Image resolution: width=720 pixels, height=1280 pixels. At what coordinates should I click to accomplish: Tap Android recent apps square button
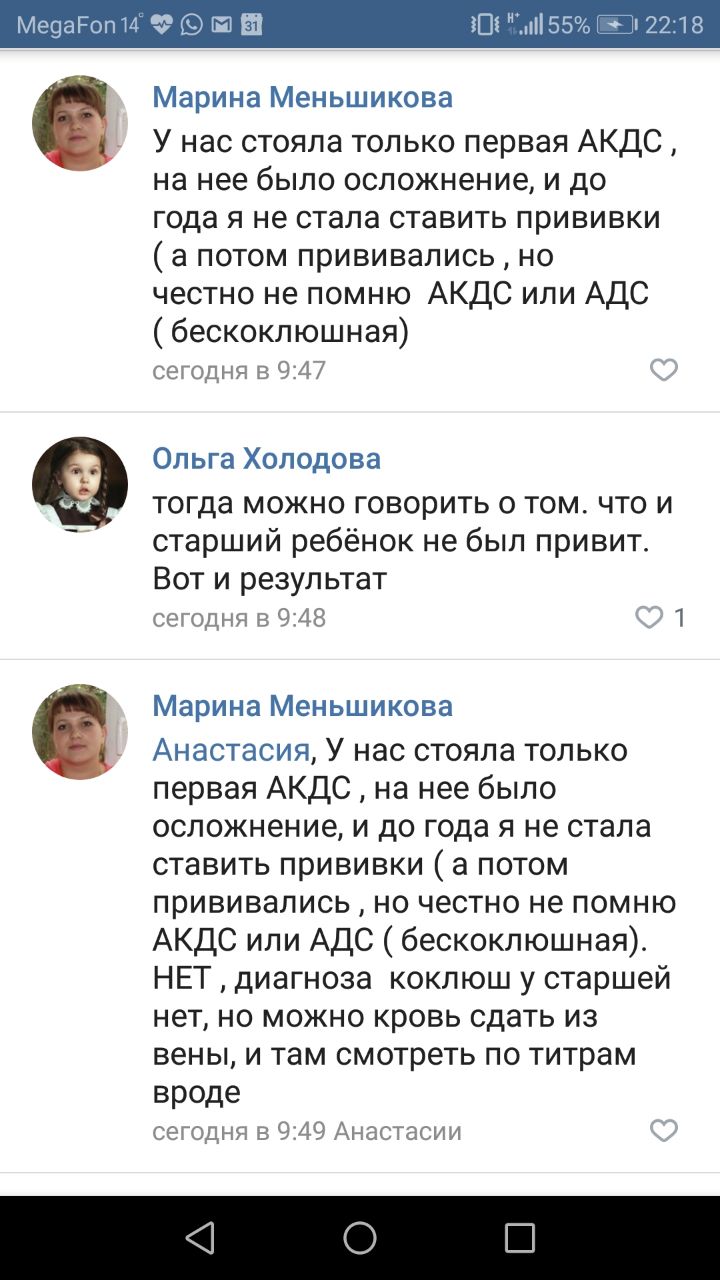tap(520, 1238)
